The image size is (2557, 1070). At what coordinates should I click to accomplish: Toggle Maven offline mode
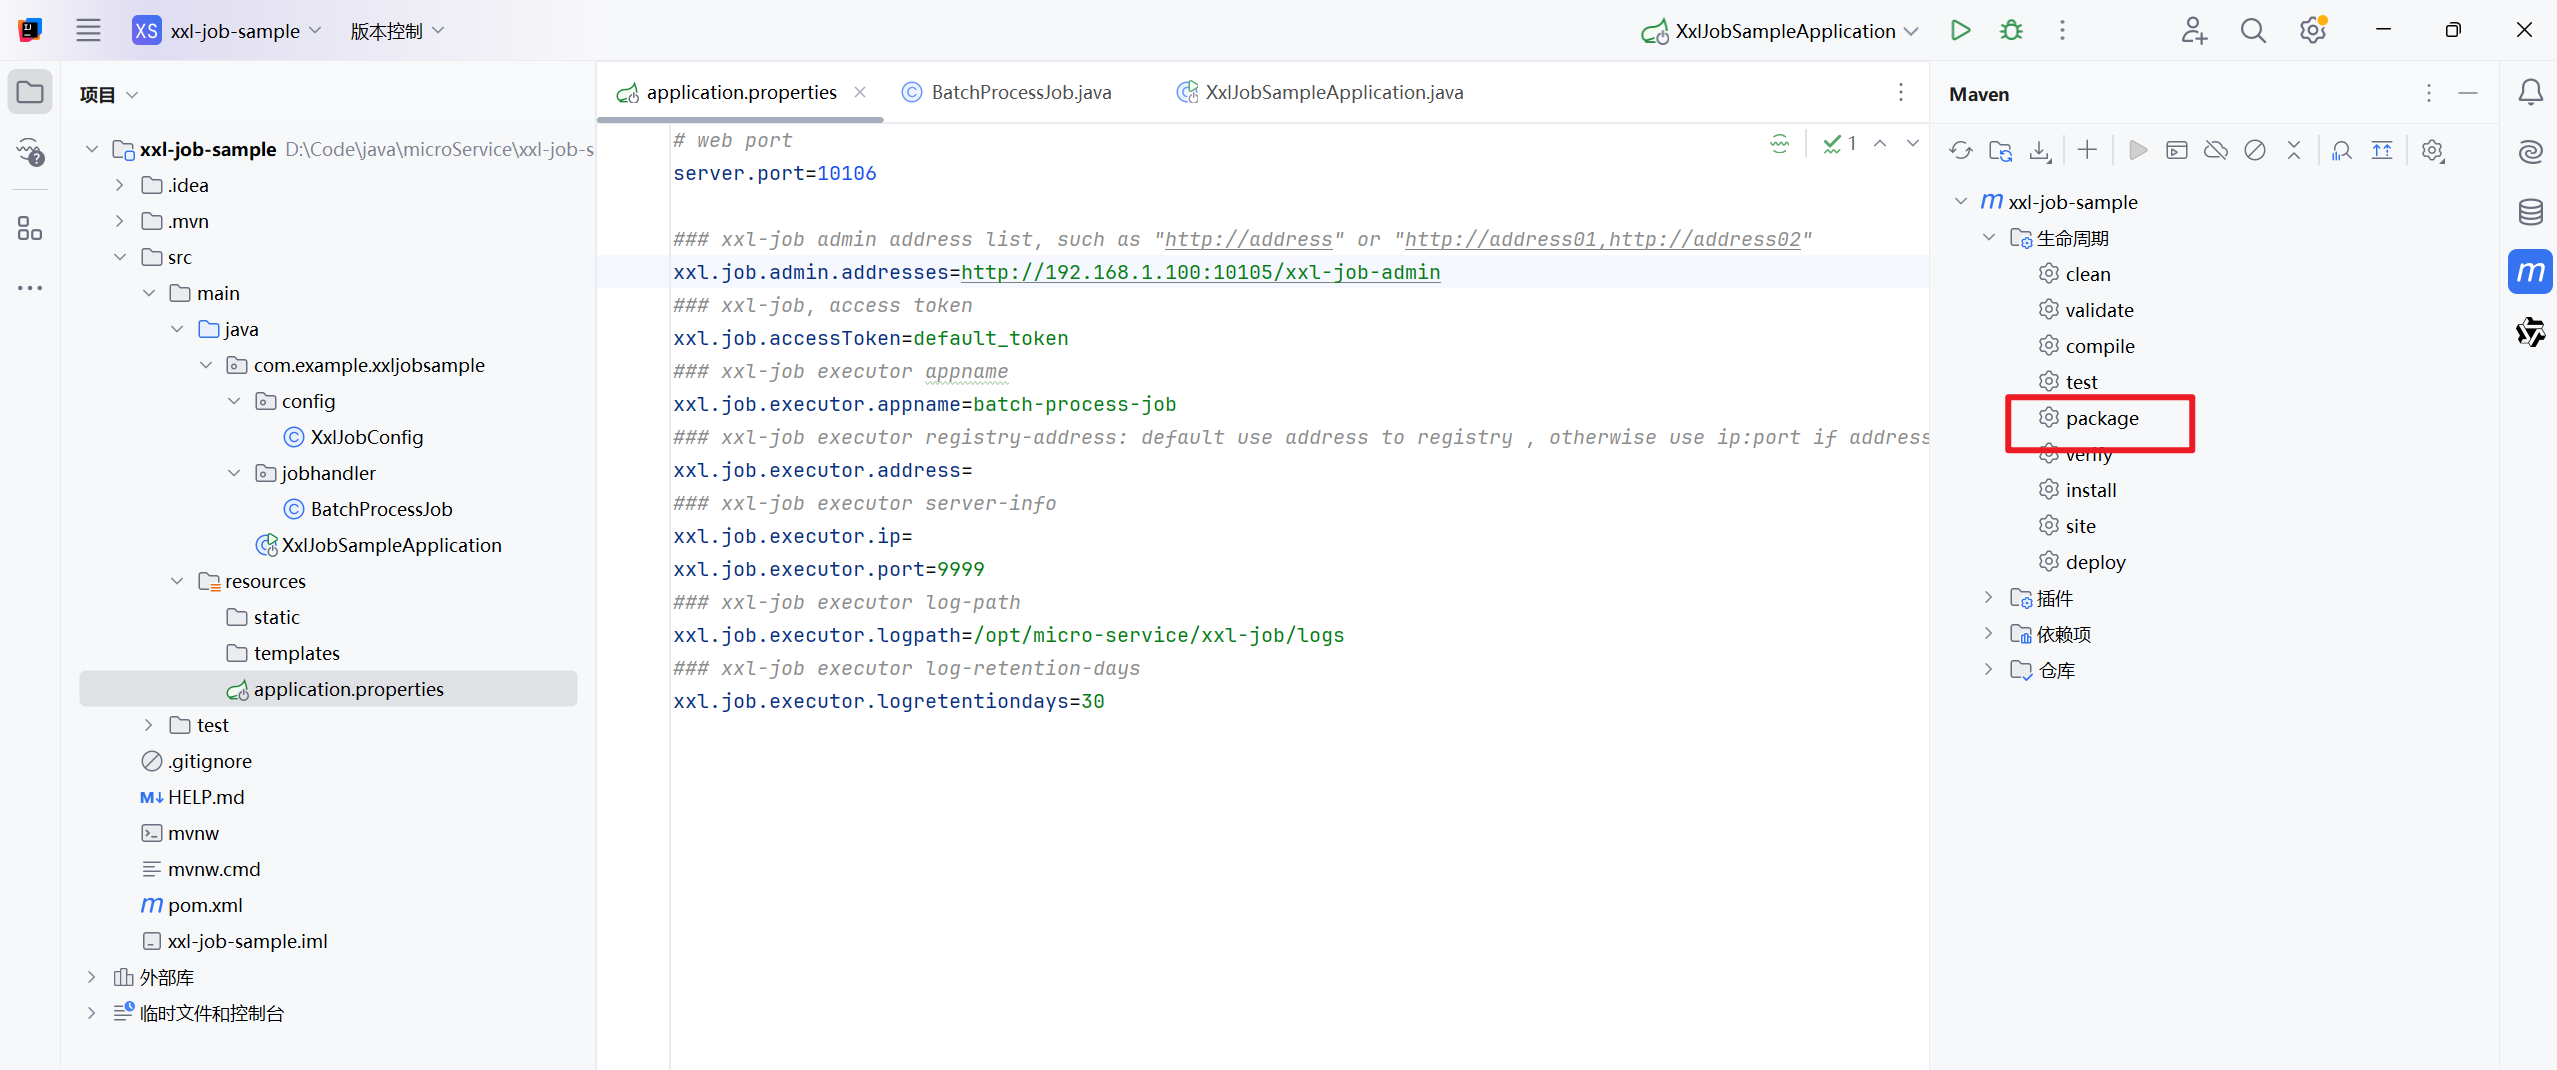(x=2216, y=150)
